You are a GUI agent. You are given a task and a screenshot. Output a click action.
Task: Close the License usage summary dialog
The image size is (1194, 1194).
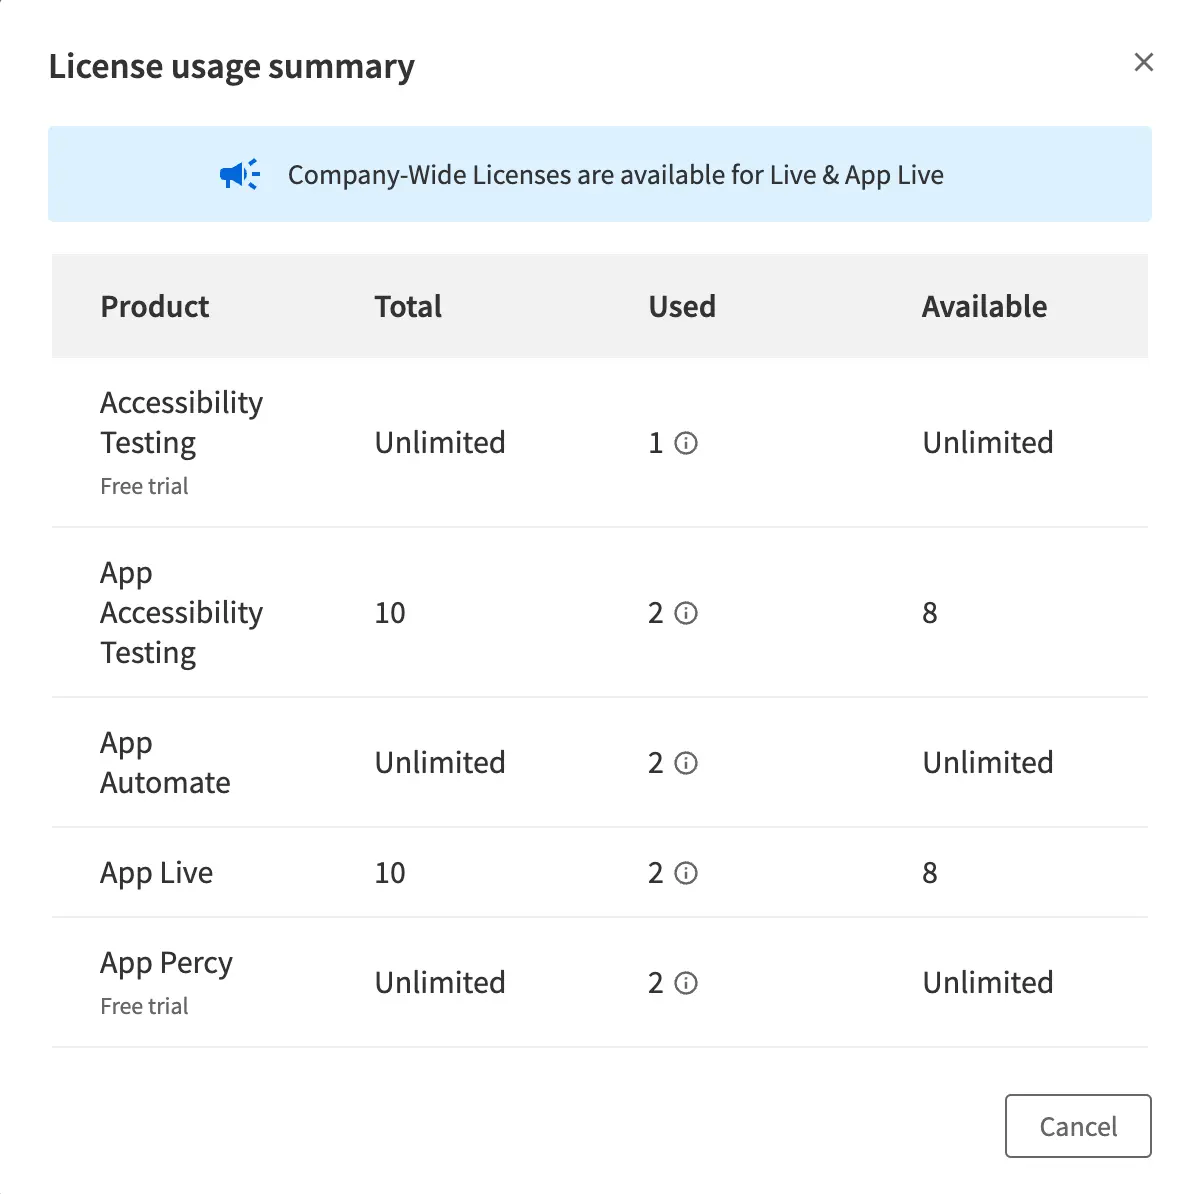(1143, 63)
